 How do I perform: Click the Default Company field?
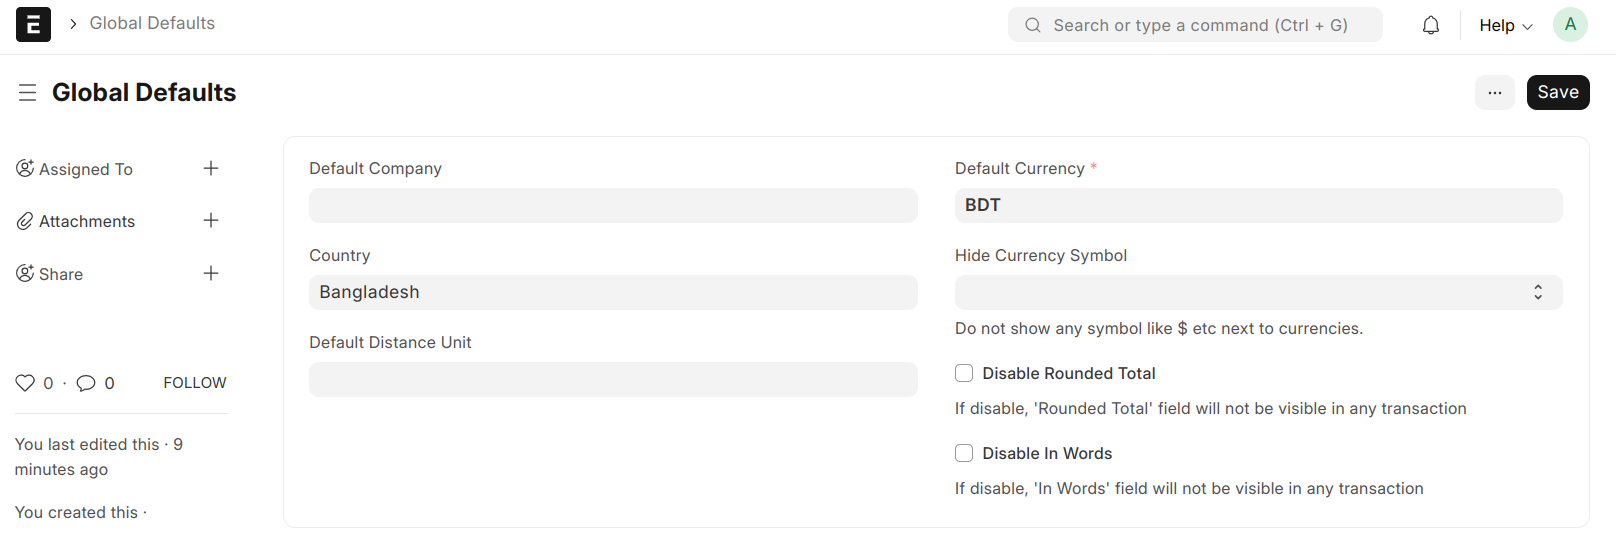tap(613, 205)
